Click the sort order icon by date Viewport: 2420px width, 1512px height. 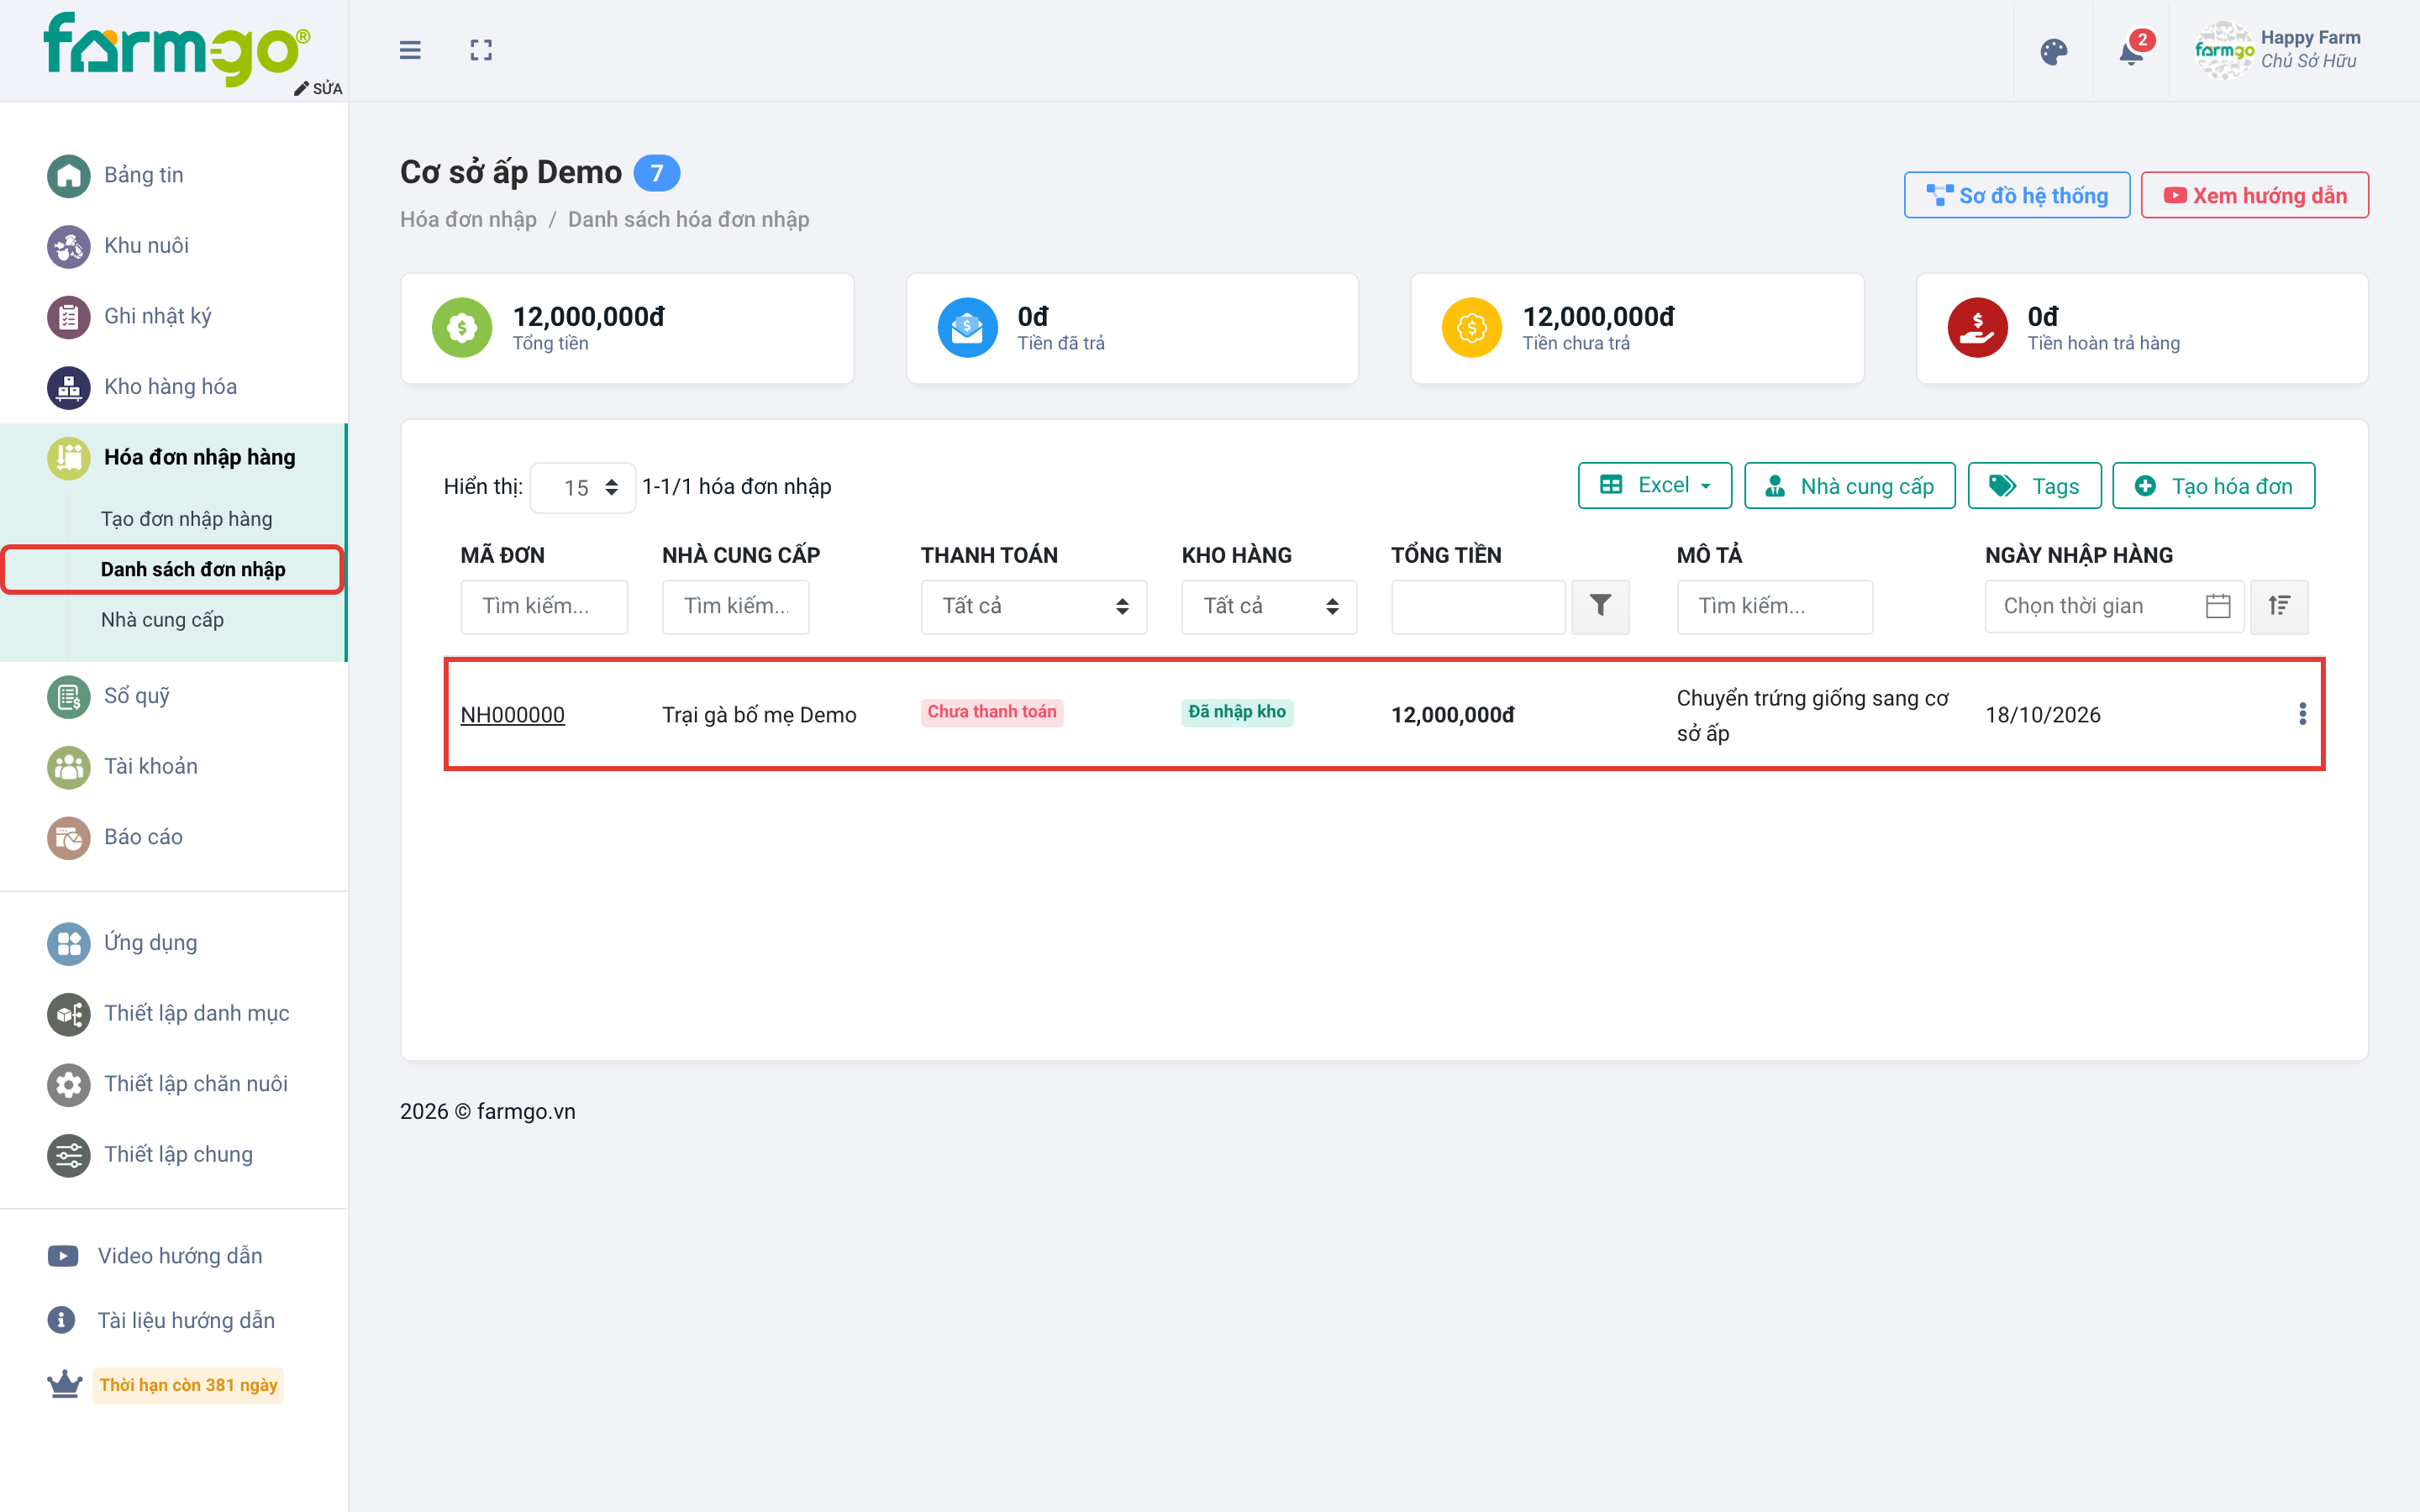tap(2279, 606)
